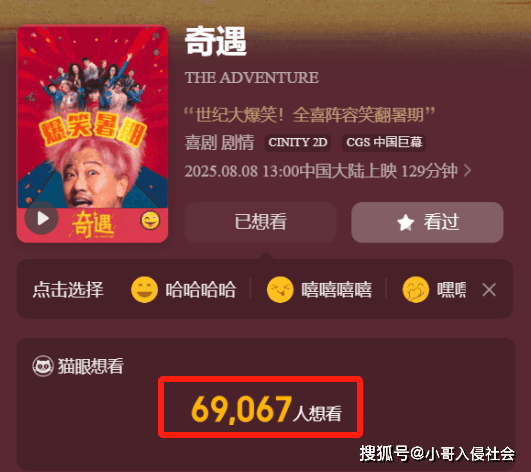Viewport: 531px width, 472px height.
Task: Click the 喜剧 剧情 genre text
Action: [219, 143]
